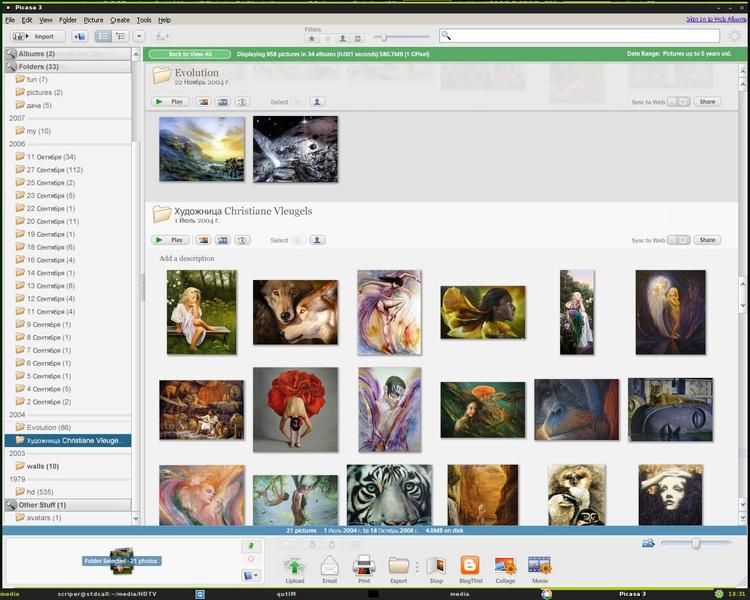Image resolution: width=750 pixels, height=600 pixels.
Task: Click the Movie filmstrip icon
Action: 540,566
